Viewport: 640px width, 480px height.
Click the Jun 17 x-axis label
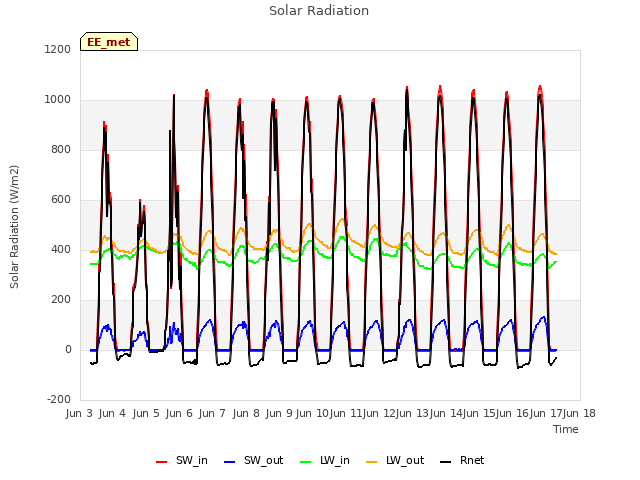pyautogui.click(x=545, y=413)
